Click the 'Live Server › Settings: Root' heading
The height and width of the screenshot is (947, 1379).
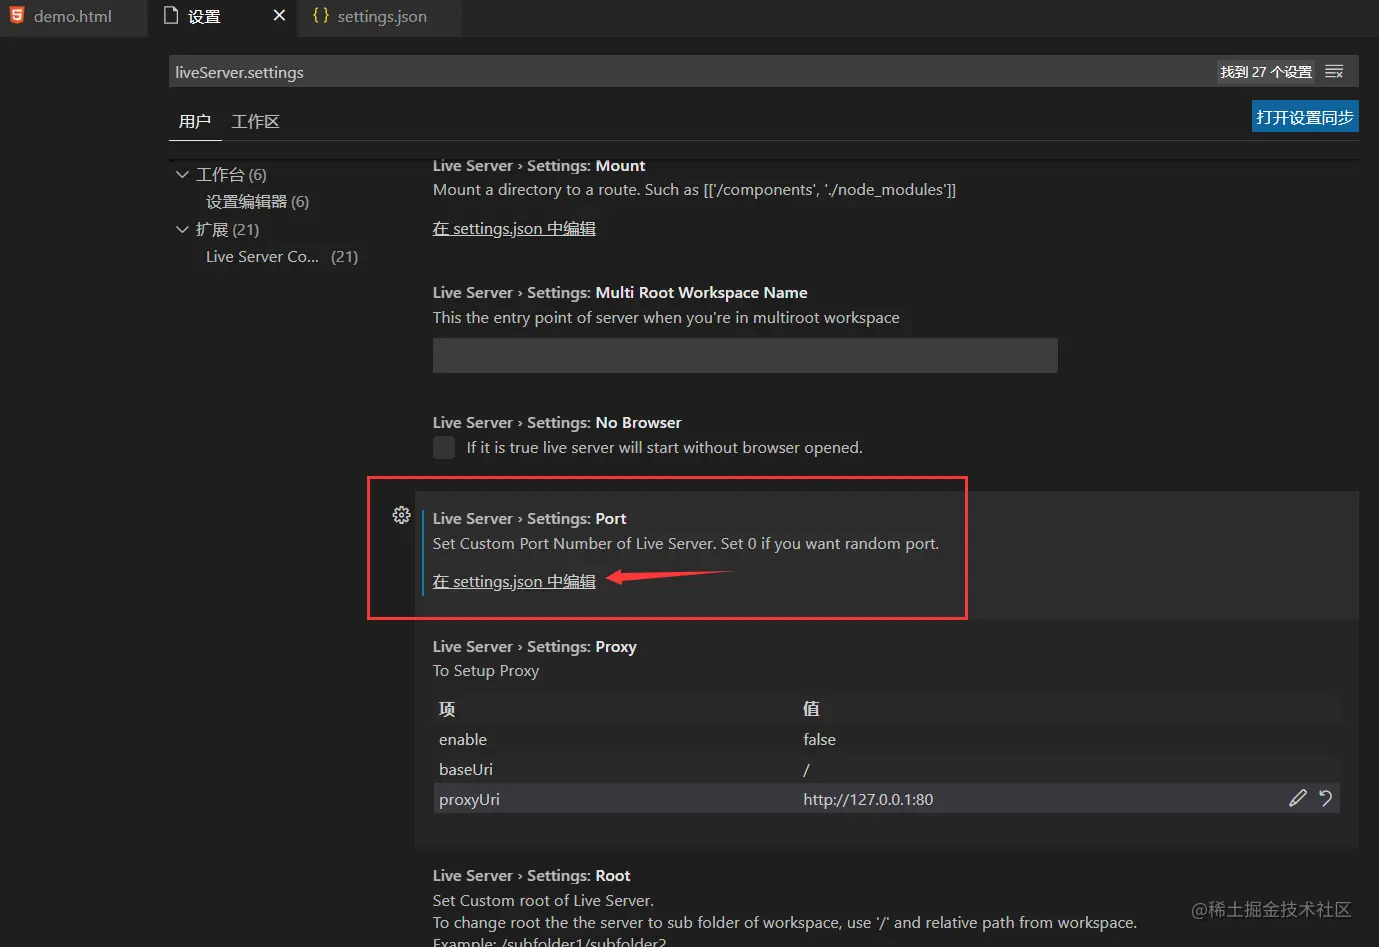[x=531, y=875]
